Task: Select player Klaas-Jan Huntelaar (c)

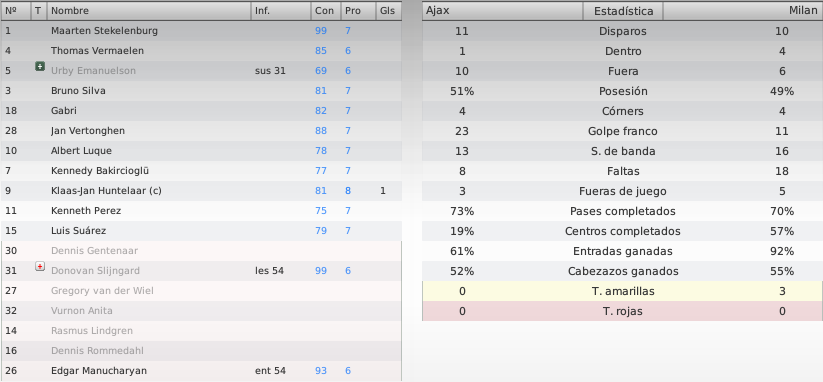Action: (202, 191)
